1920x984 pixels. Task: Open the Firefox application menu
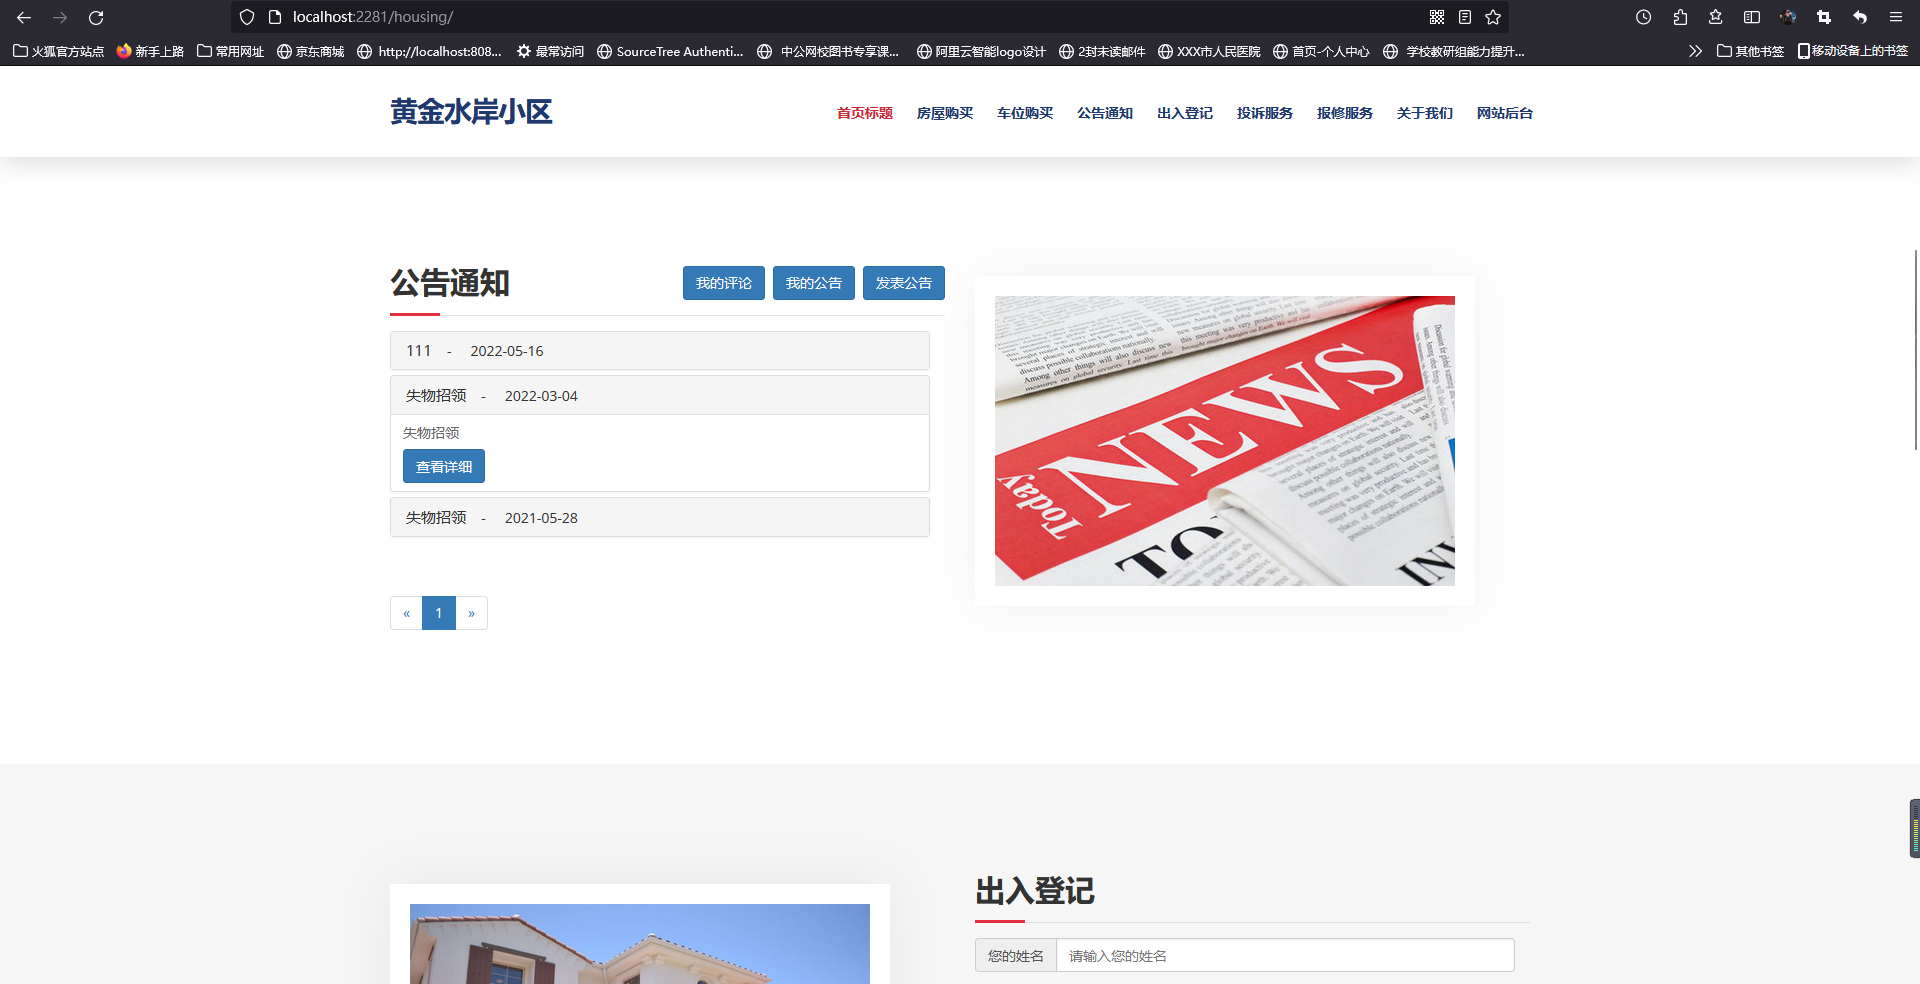point(1896,17)
